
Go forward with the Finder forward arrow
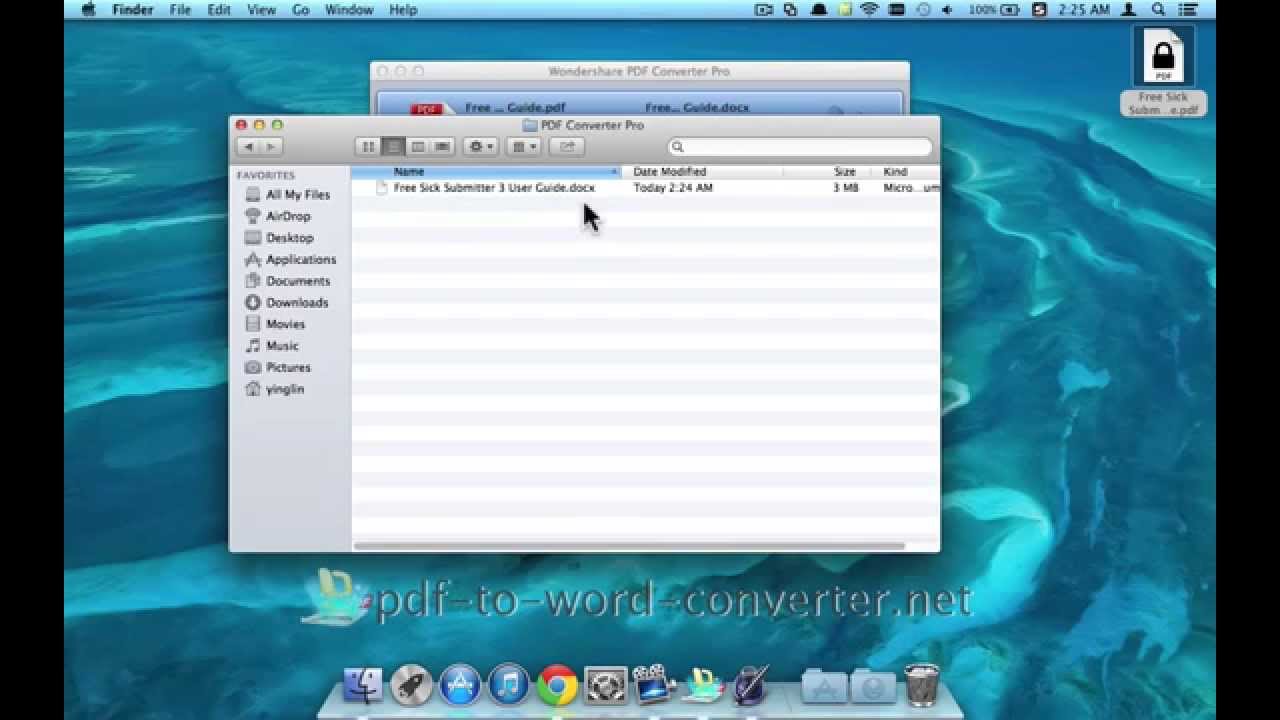[x=271, y=147]
